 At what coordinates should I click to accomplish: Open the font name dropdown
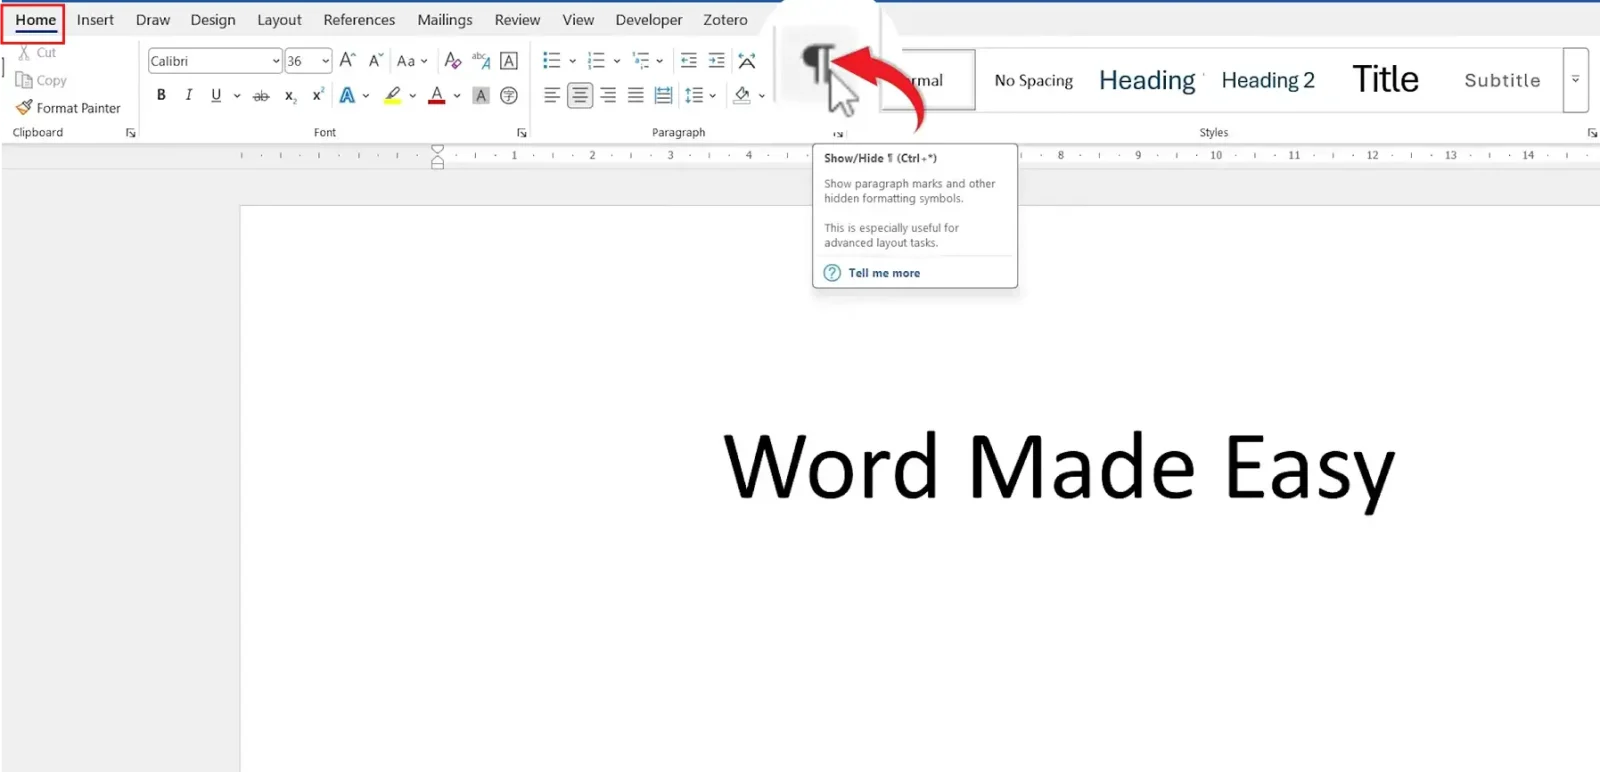(276, 61)
